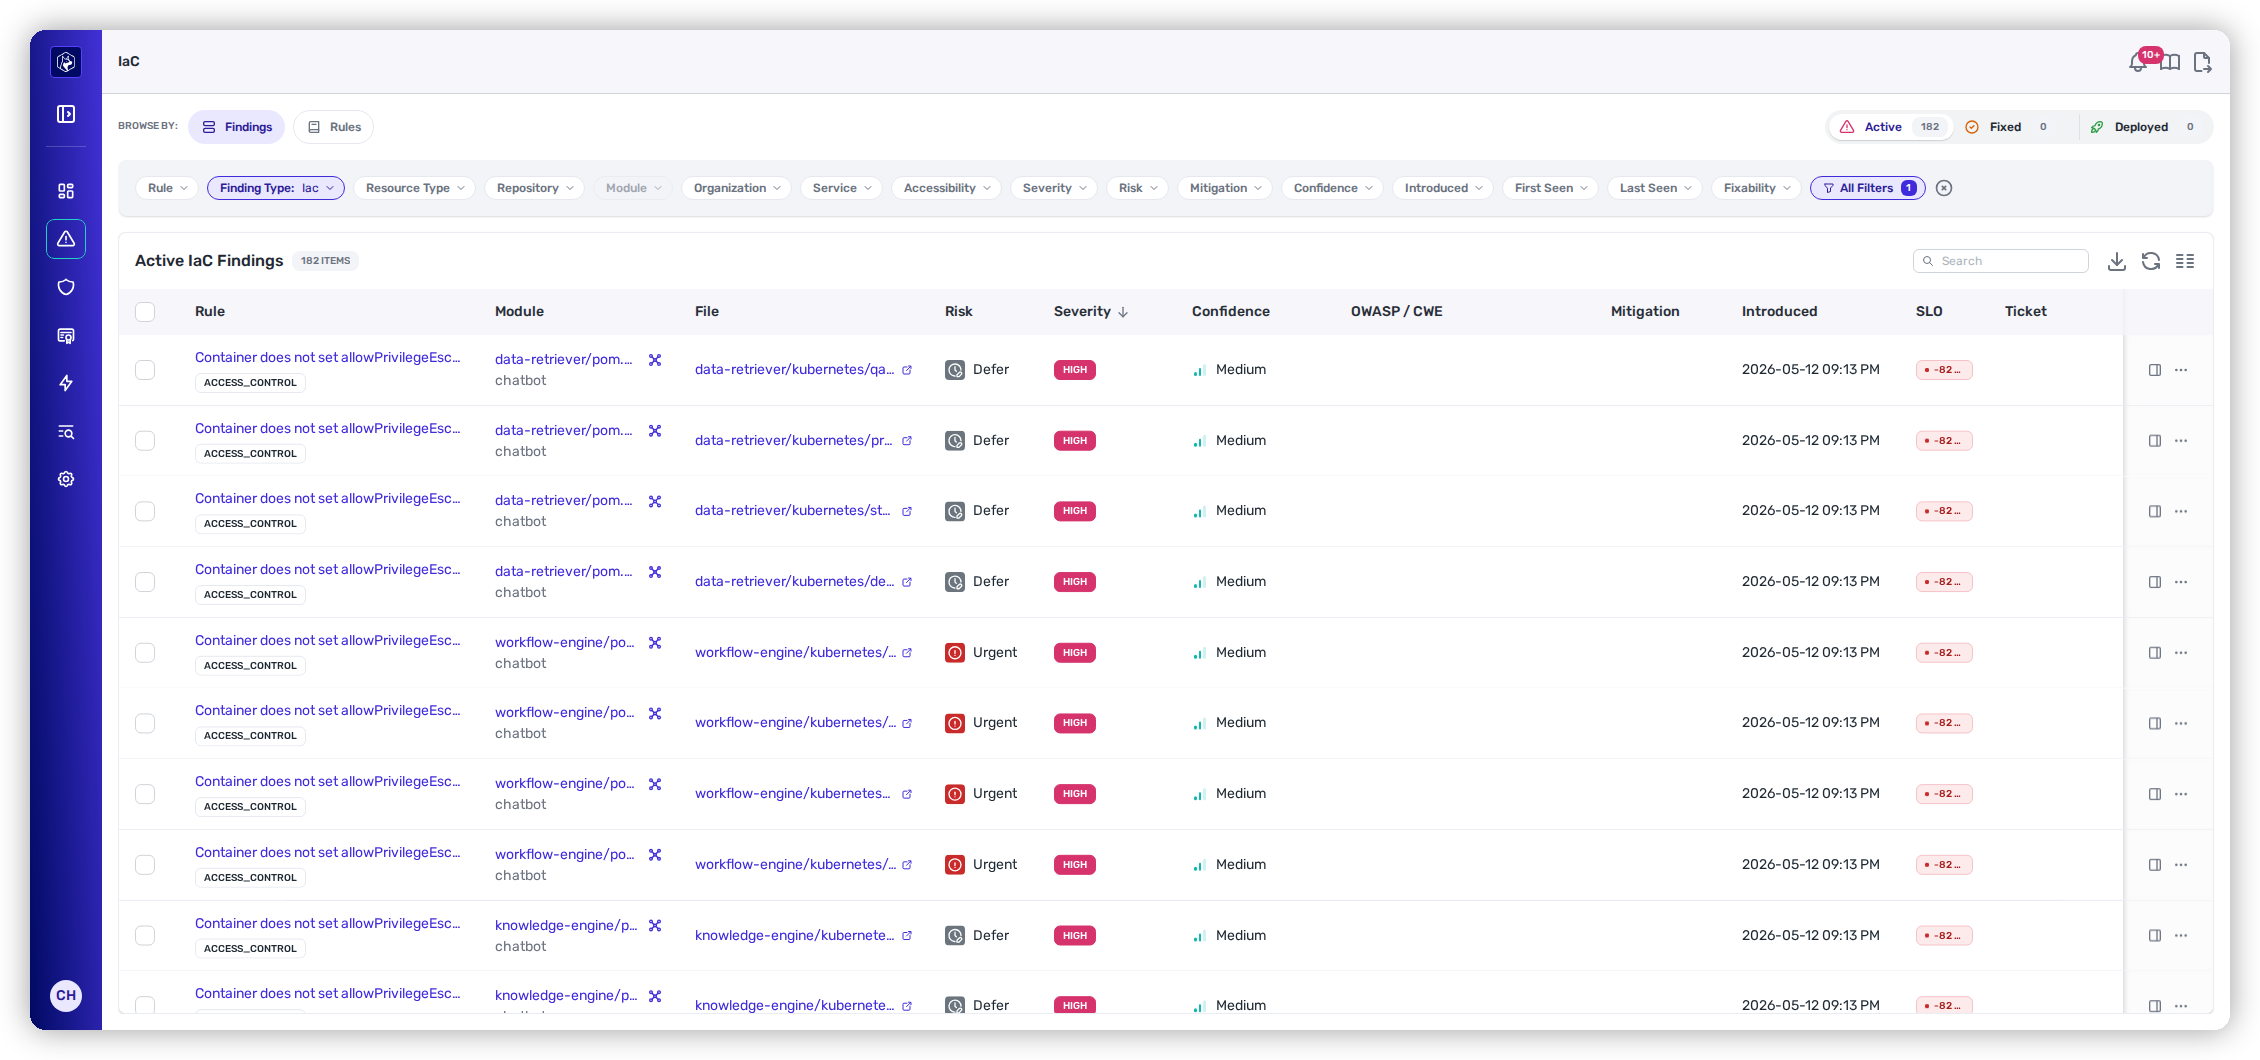Image resolution: width=2260 pixels, height=1060 pixels.
Task: Open the first workflow-engine/po module link
Action: [564, 642]
